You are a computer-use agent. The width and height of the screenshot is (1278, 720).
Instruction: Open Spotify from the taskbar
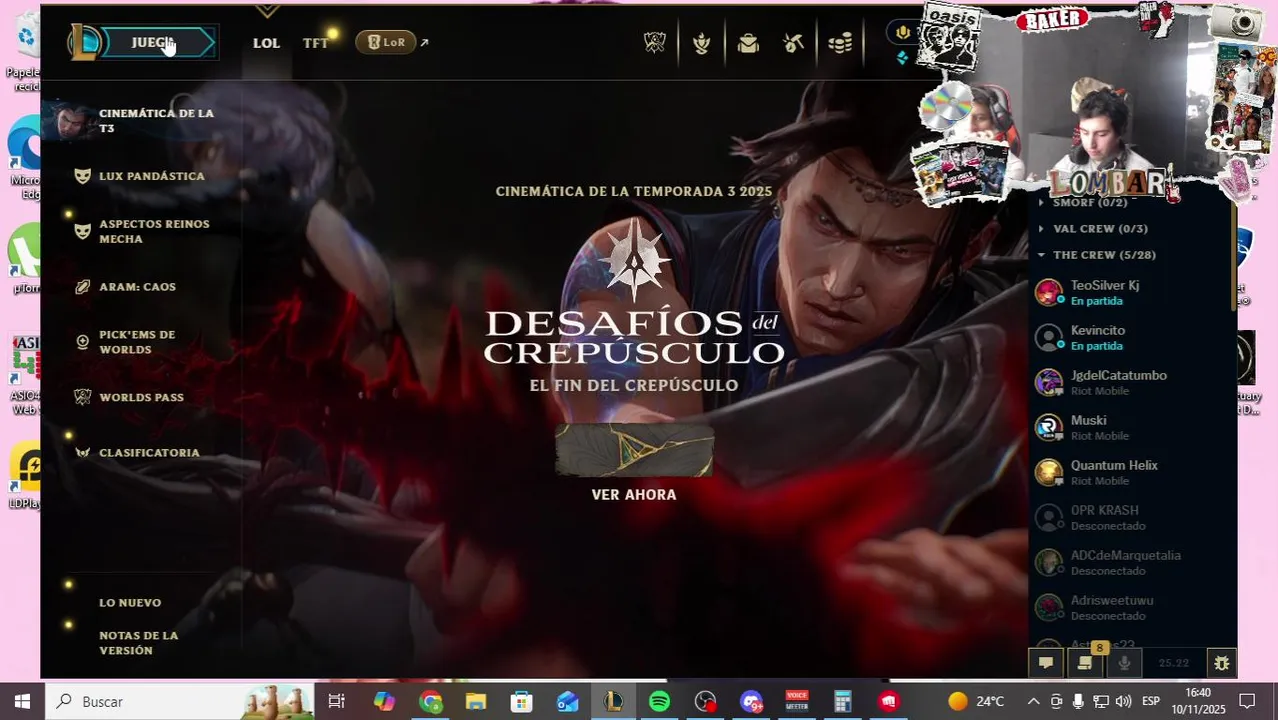pyautogui.click(x=659, y=701)
